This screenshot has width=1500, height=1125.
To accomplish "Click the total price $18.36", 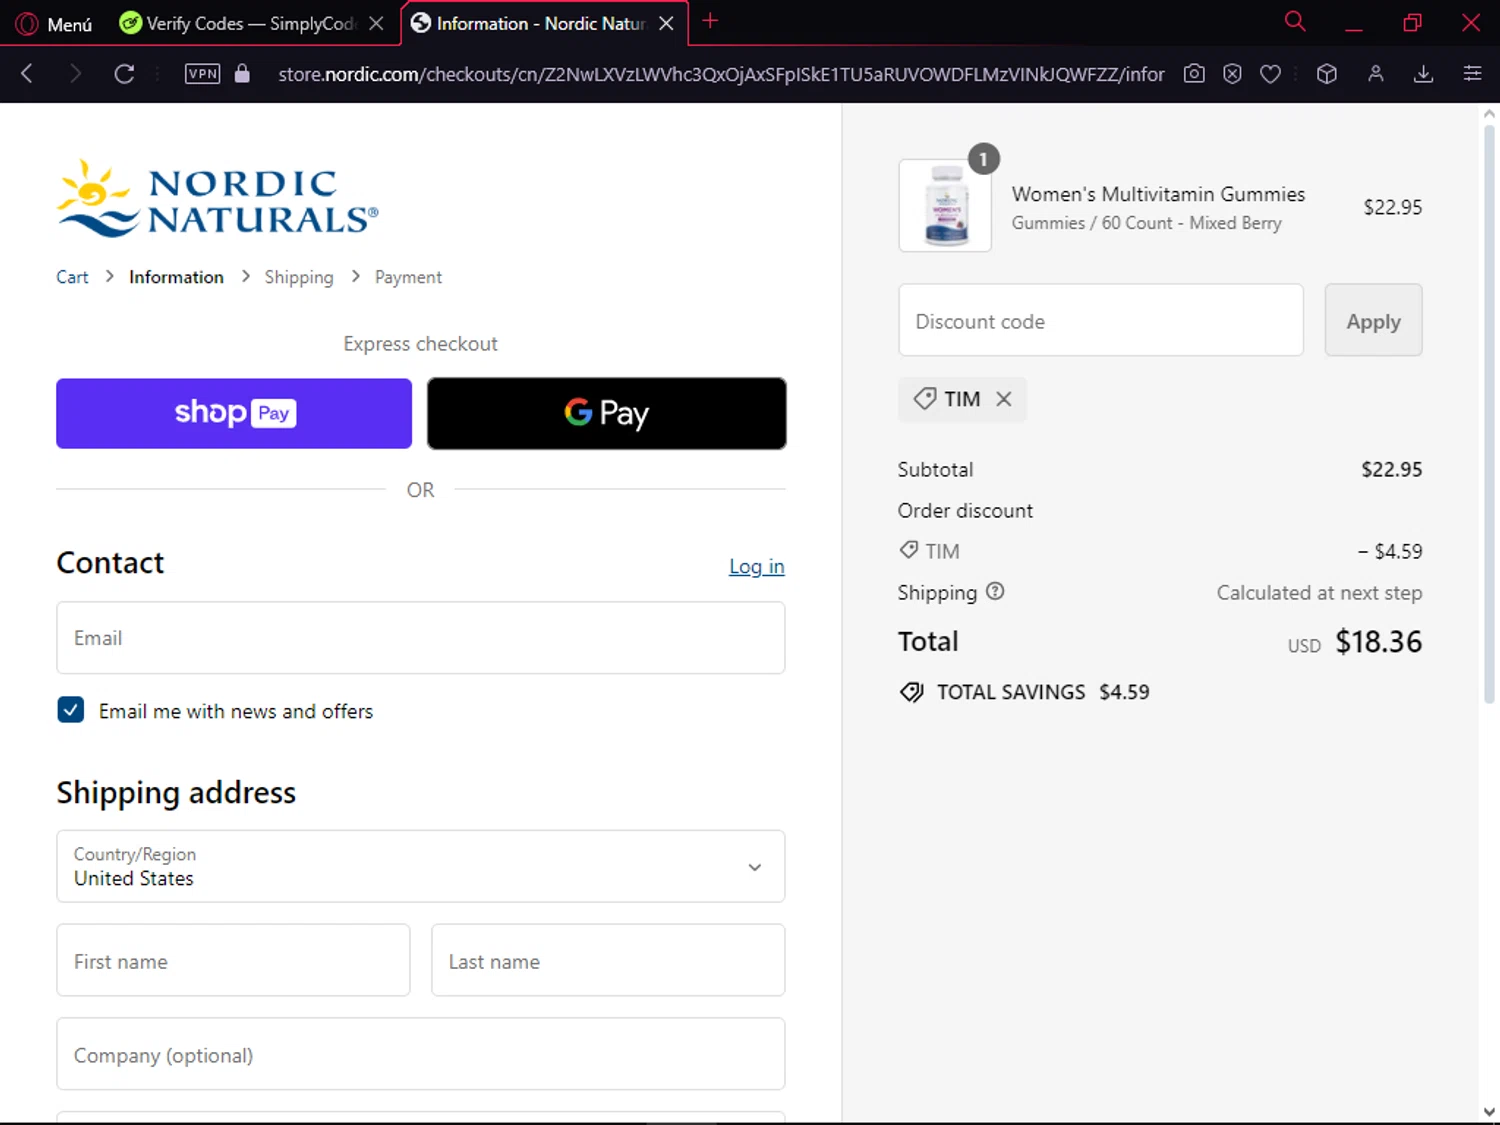I will [x=1379, y=642].
